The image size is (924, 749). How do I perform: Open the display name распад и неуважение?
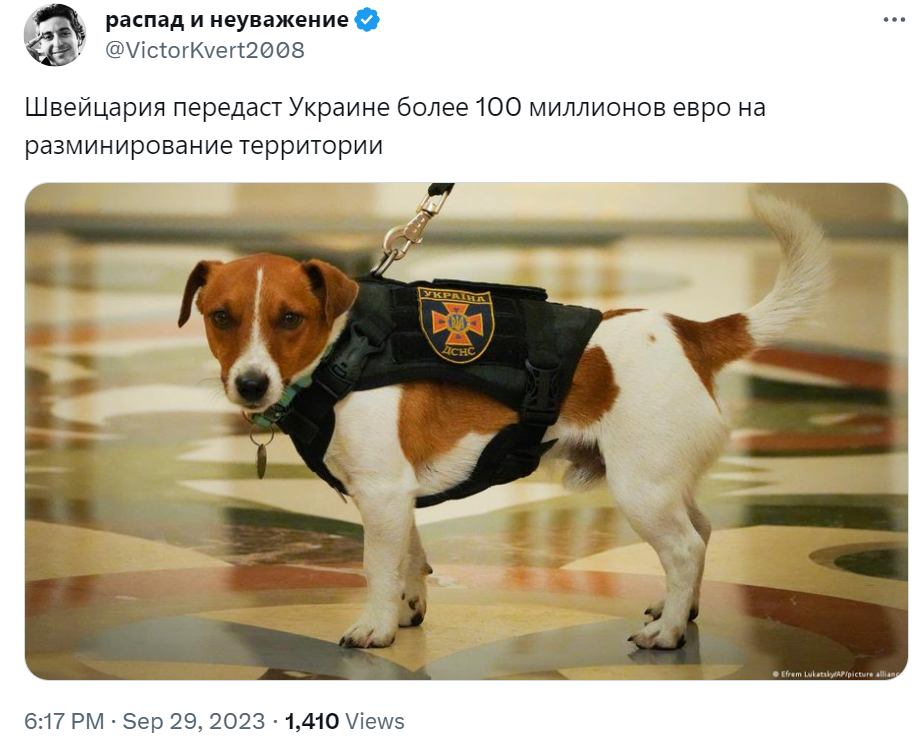pyautogui.click(x=227, y=20)
